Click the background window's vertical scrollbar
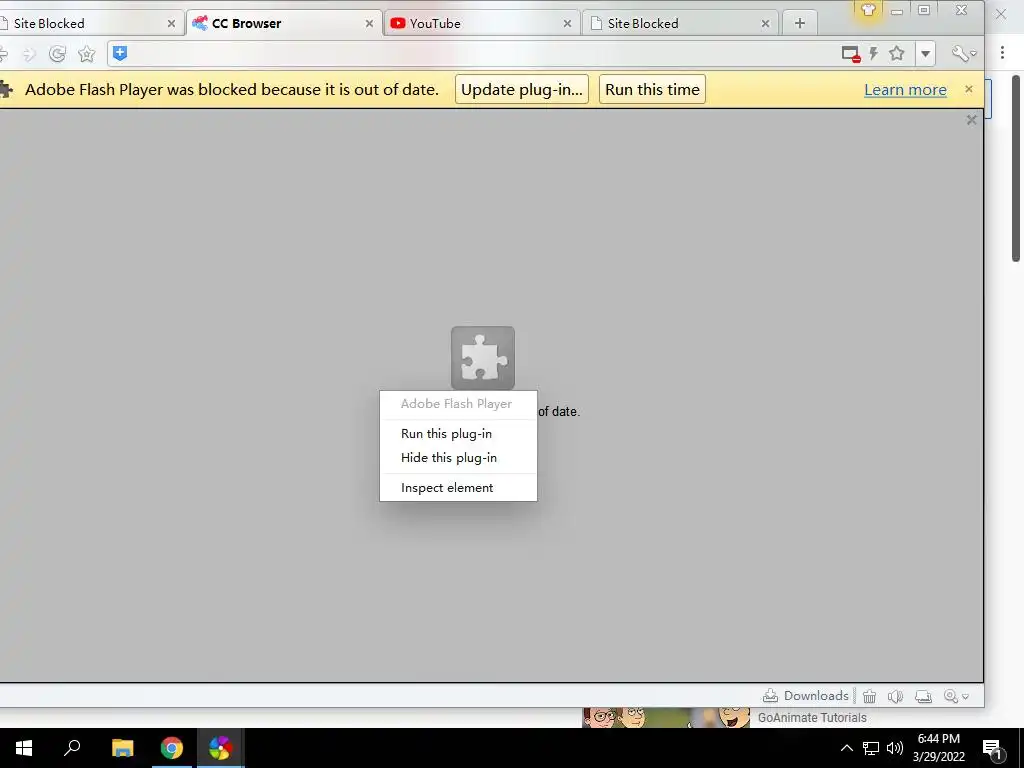1024x768 pixels. 1016,168
